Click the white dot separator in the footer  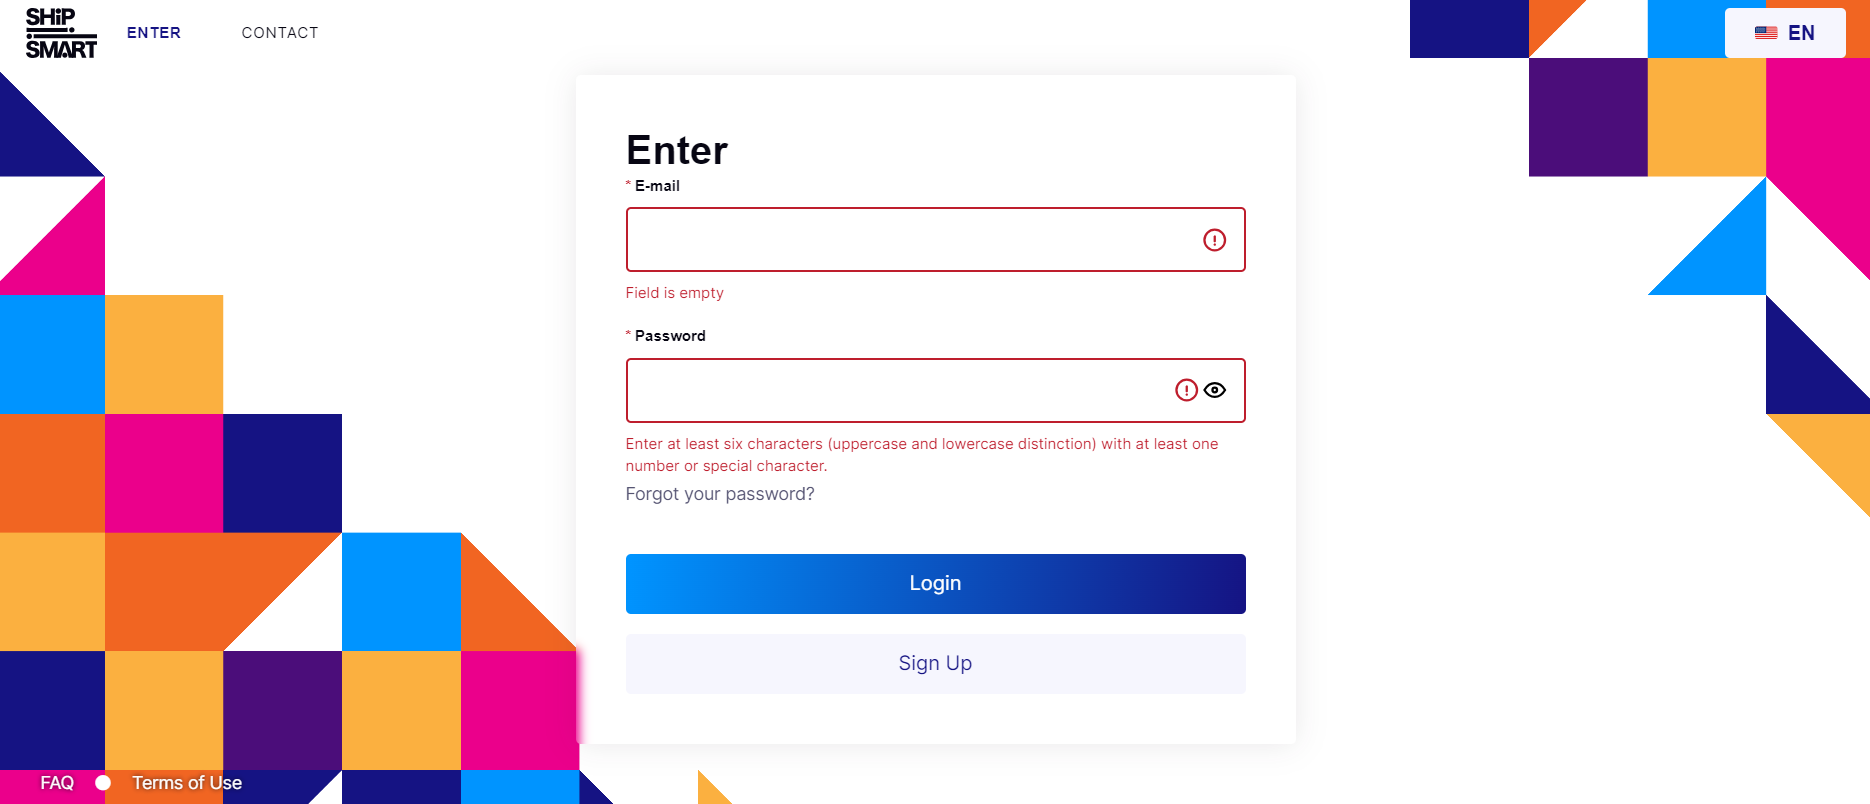[103, 783]
